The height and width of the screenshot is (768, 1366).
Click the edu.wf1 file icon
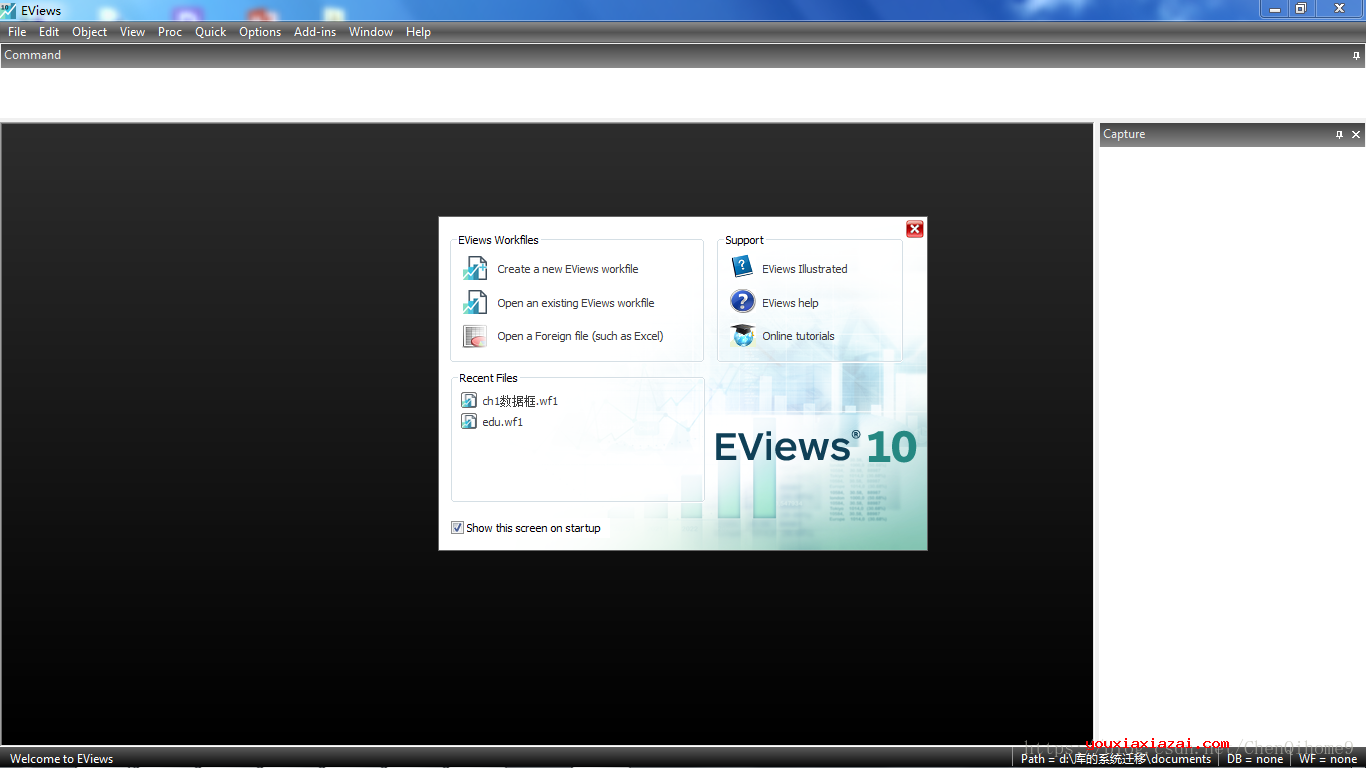coord(469,421)
